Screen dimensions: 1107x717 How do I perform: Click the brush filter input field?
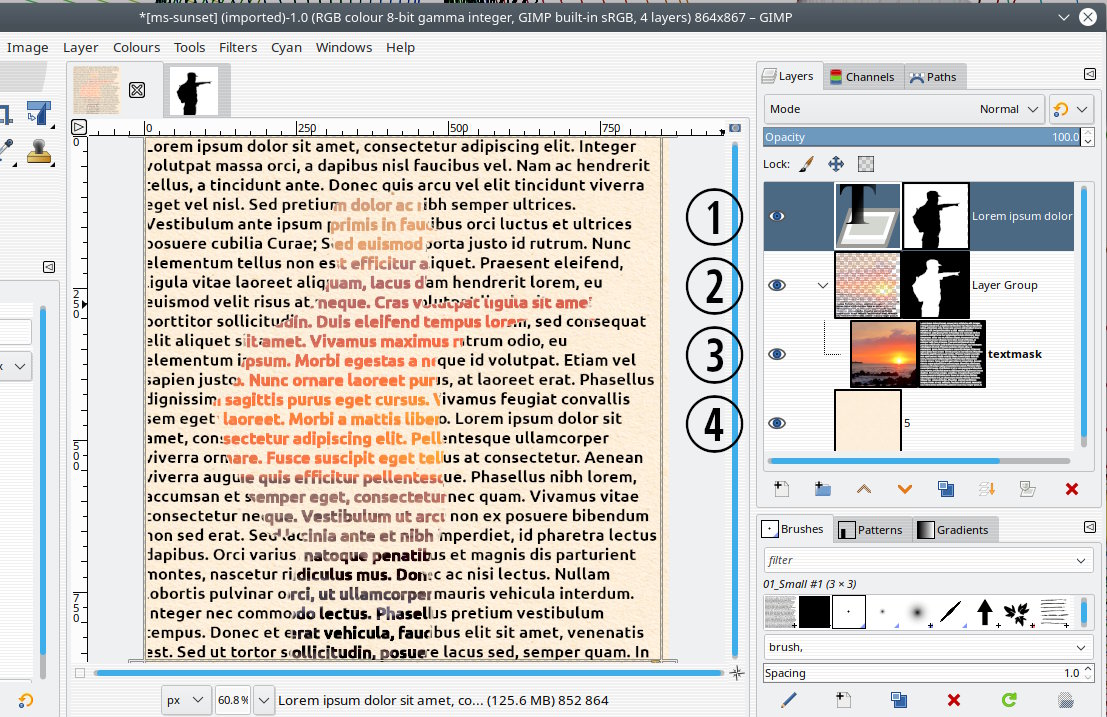918,560
